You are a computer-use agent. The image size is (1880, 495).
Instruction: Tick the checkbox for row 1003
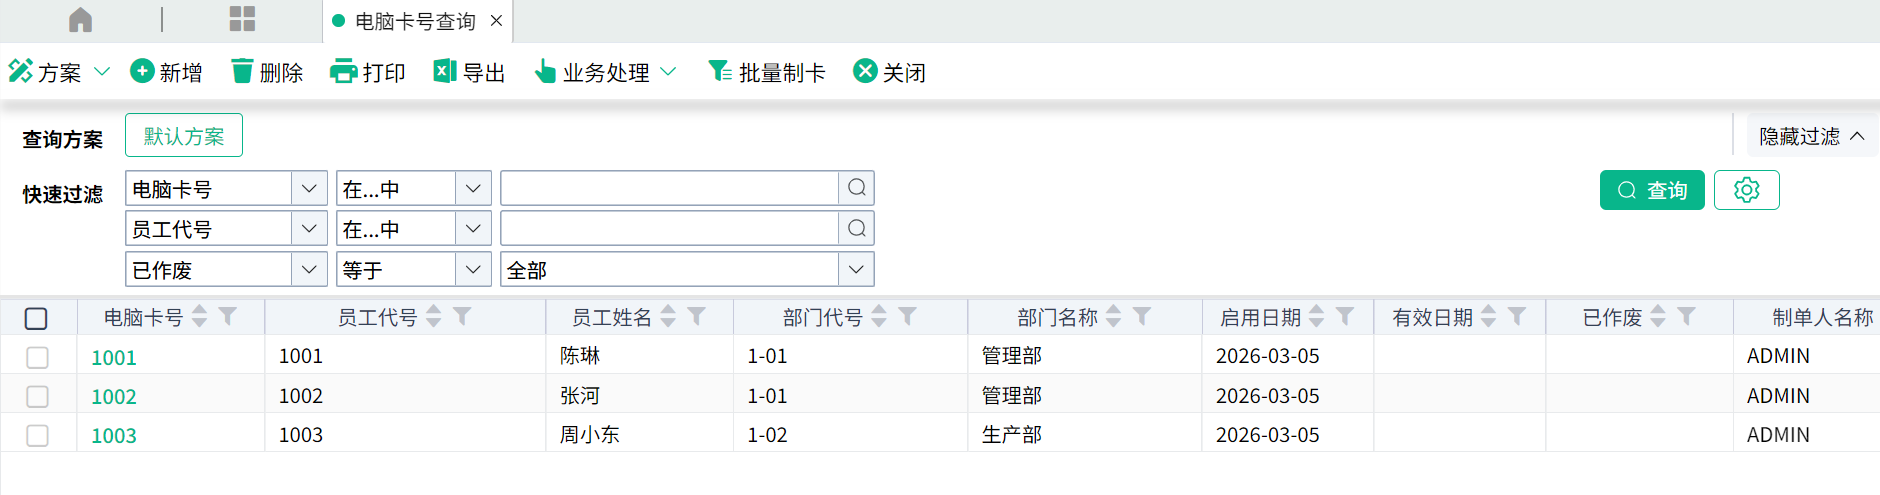click(x=37, y=435)
